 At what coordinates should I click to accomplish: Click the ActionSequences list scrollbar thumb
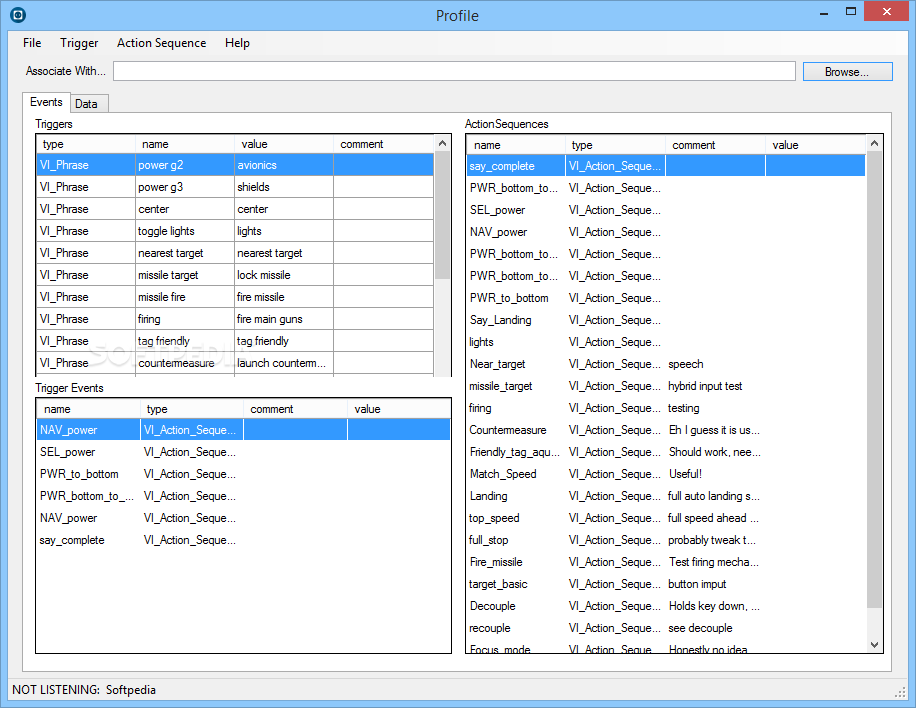[x=874, y=380]
